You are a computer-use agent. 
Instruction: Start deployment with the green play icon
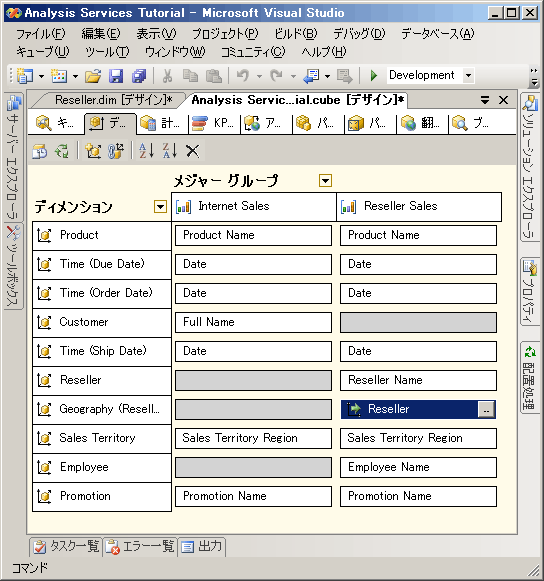(x=374, y=76)
